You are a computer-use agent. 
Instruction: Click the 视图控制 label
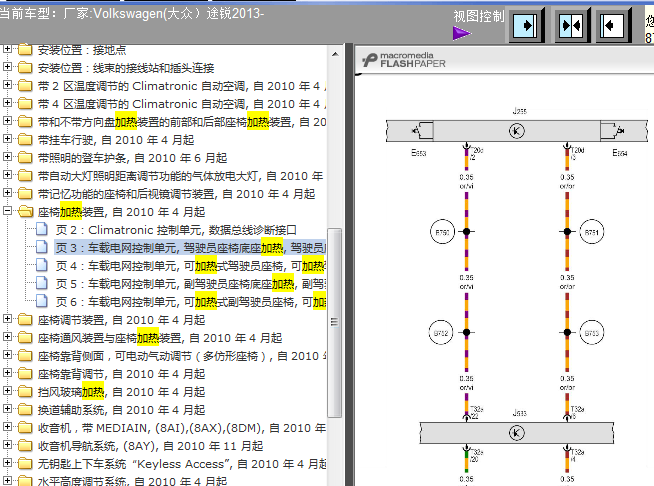tap(479, 17)
